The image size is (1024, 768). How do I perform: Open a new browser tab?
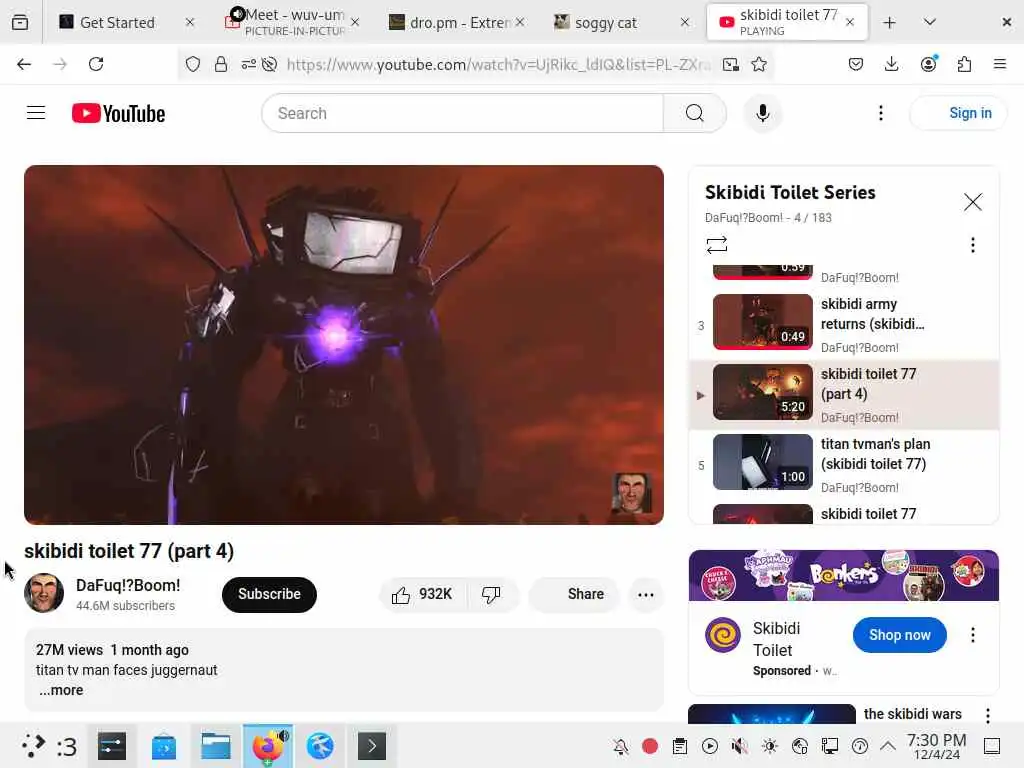coord(889,23)
